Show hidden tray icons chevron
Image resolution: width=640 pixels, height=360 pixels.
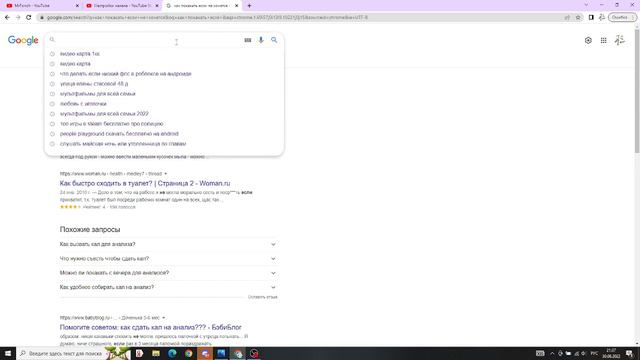pos(552,353)
